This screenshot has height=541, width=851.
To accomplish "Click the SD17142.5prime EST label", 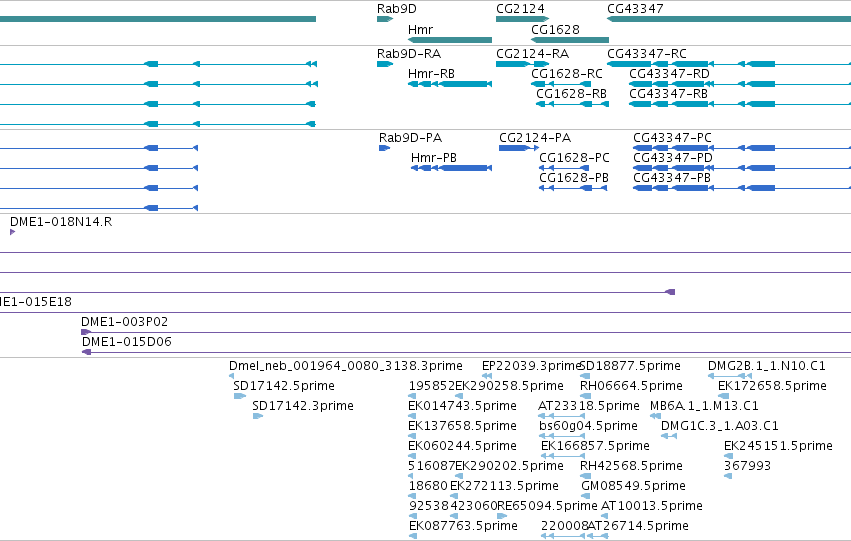I will pyautogui.click(x=284, y=386).
